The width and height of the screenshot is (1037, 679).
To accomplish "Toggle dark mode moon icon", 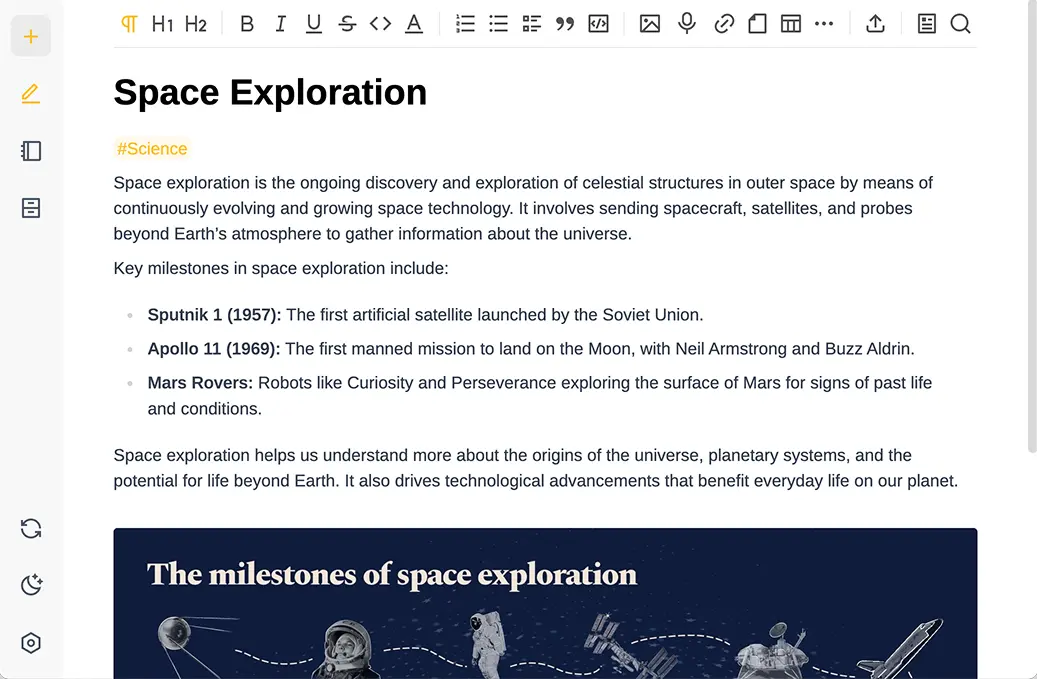I will [31, 585].
